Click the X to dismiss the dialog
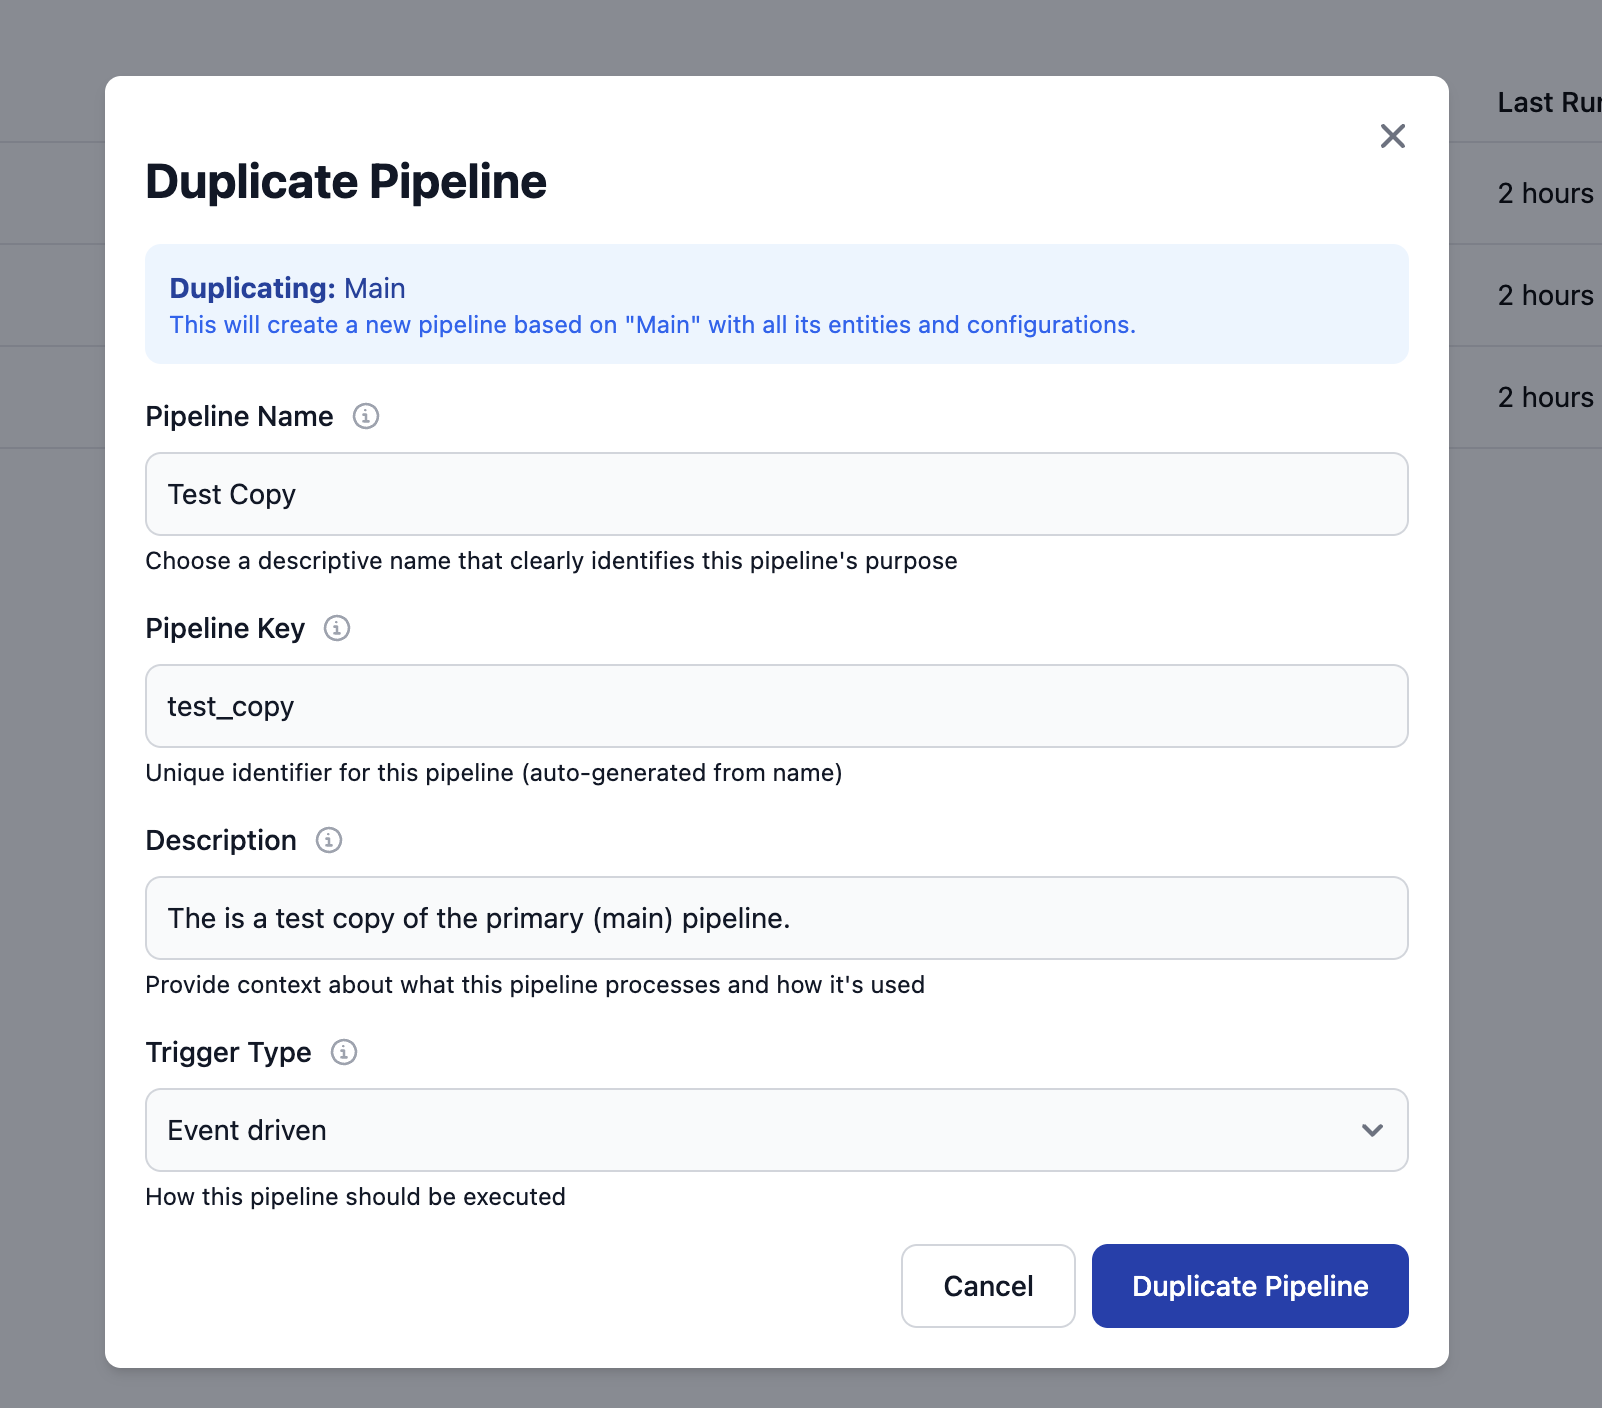This screenshot has width=1602, height=1408. coord(1392,136)
